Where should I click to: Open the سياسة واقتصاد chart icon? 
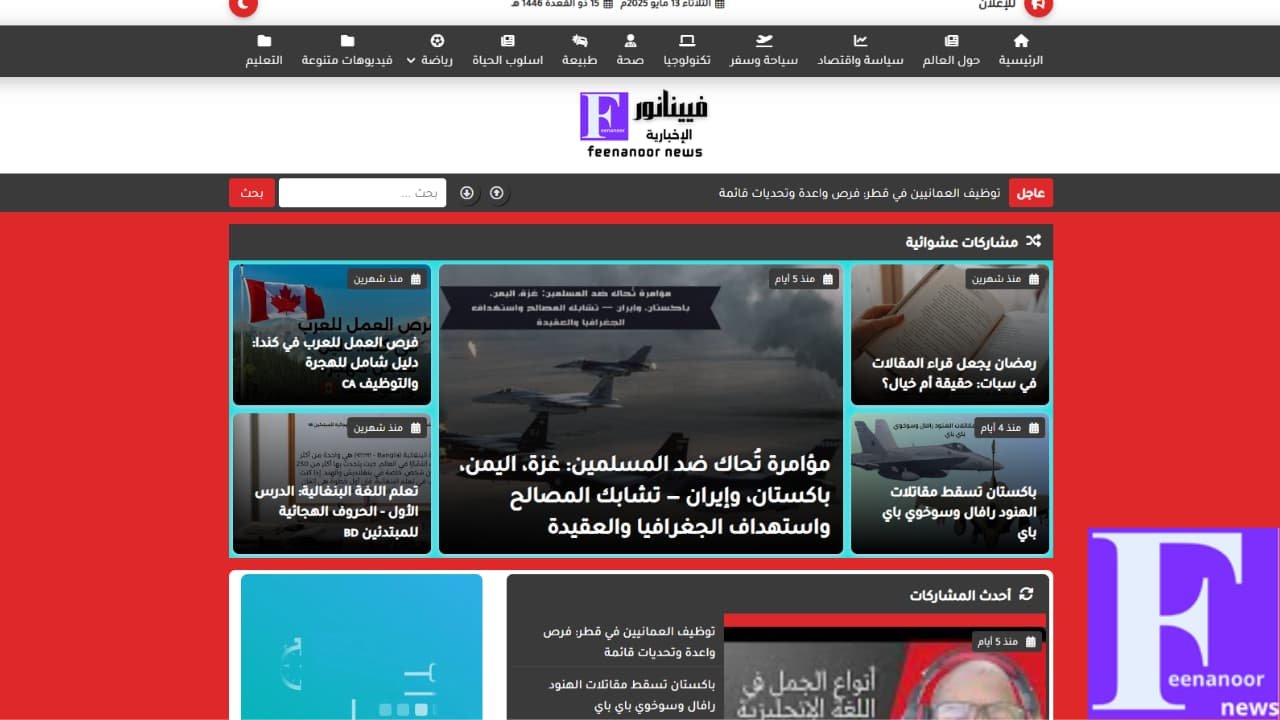[860, 41]
